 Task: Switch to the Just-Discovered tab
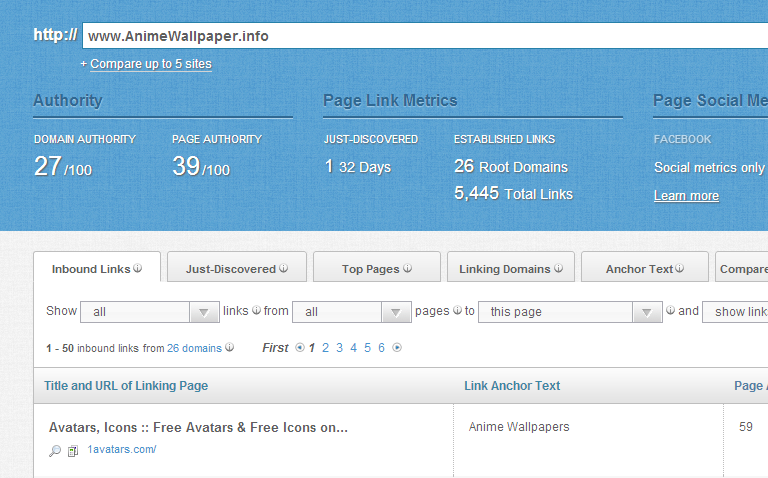pos(237,267)
